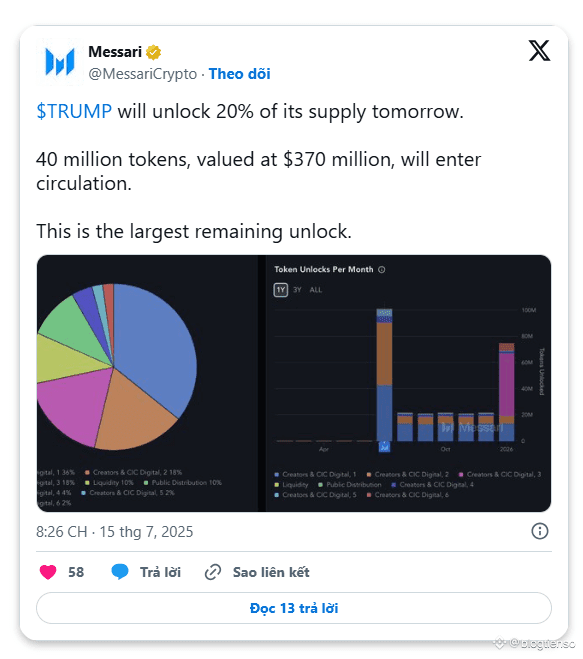Click the X logo icon

[539, 51]
